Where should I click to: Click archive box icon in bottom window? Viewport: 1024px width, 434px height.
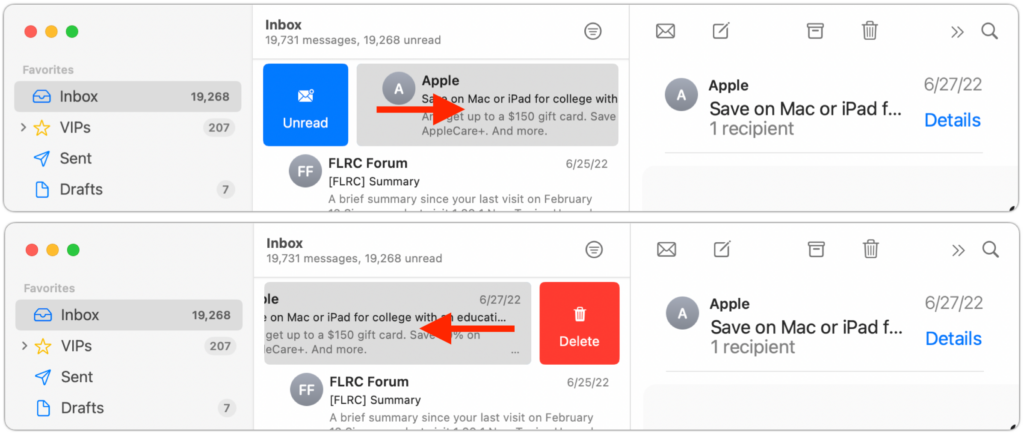point(816,249)
